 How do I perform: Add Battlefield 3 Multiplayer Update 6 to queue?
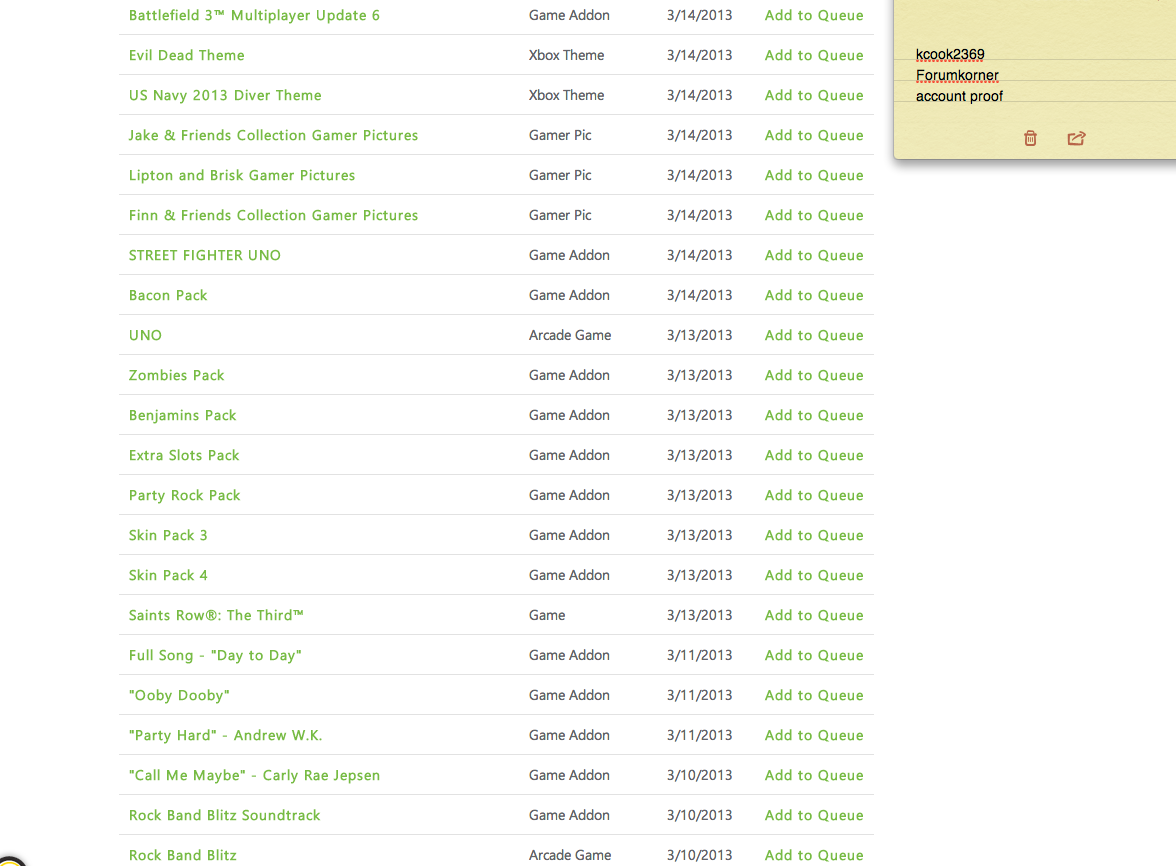(x=814, y=15)
